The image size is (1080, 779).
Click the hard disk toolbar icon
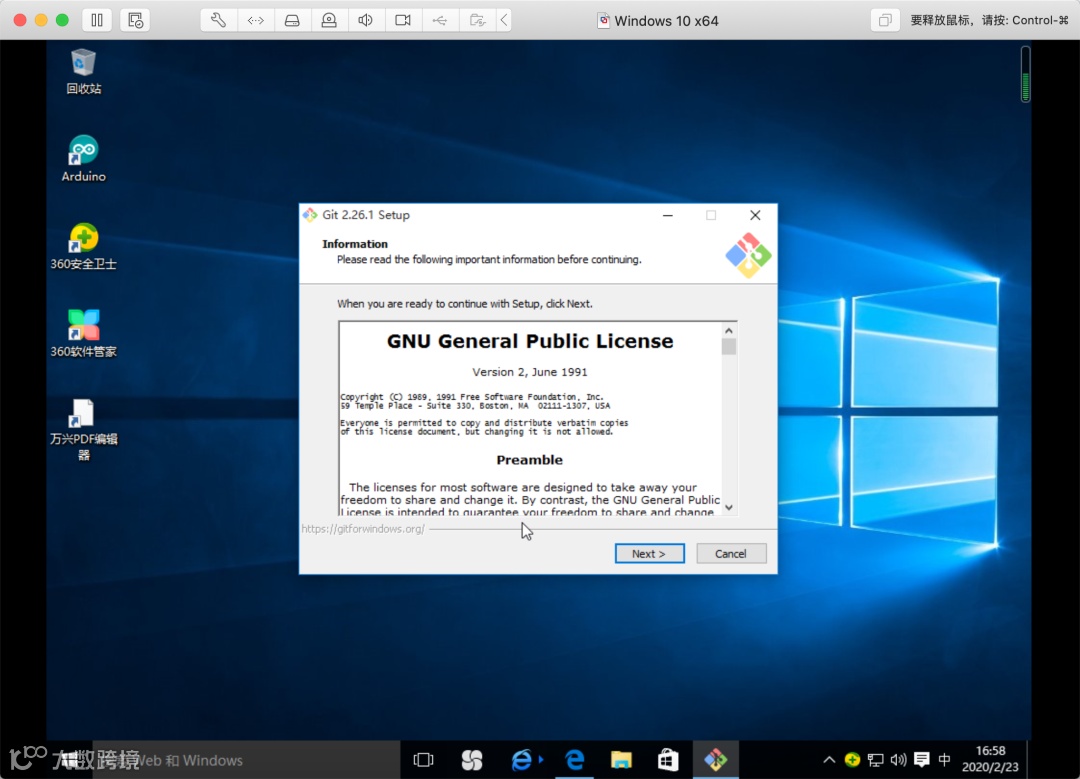tap(292, 20)
